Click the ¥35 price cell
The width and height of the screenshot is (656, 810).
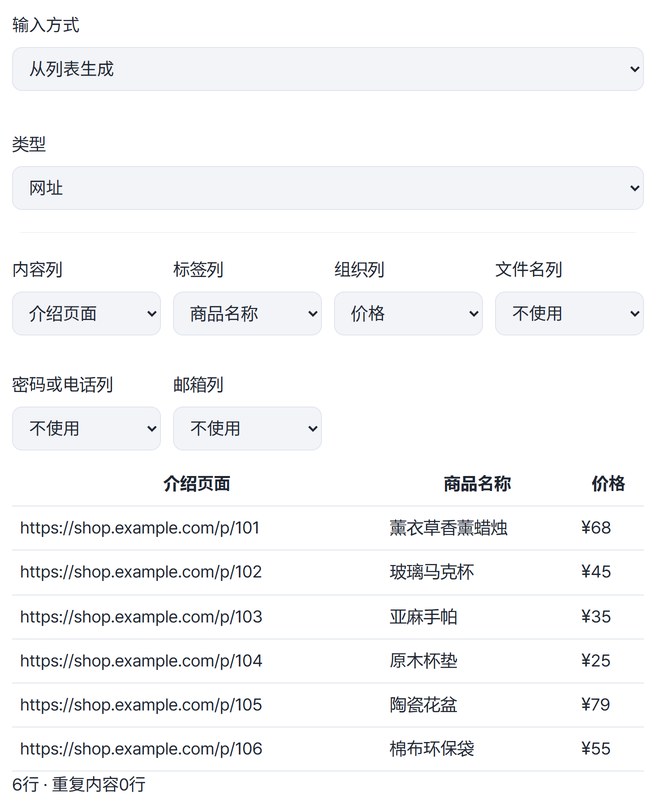596,617
